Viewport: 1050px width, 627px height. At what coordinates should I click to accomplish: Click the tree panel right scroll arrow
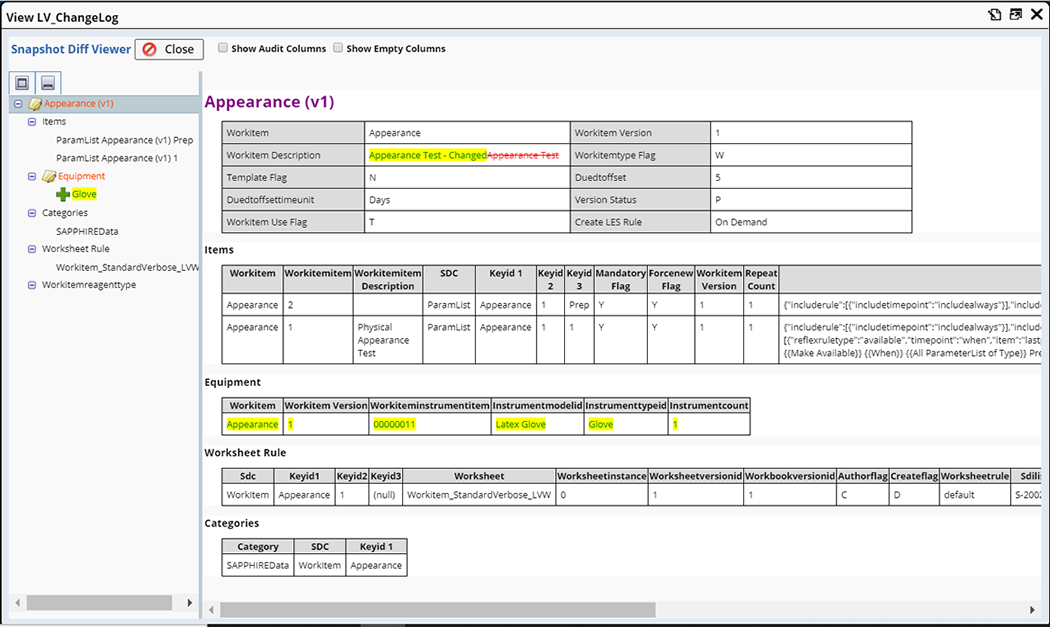[190, 602]
